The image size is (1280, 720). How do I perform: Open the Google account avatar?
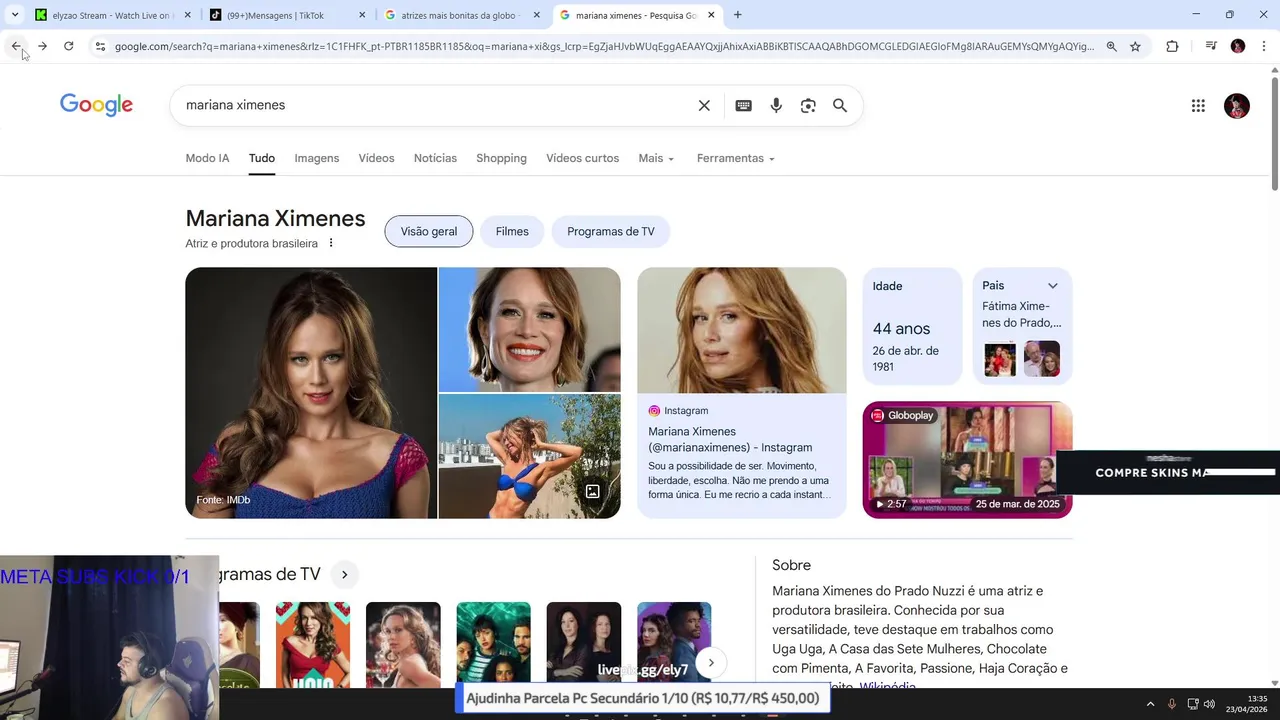pyautogui.click(x=1237, y=105)
